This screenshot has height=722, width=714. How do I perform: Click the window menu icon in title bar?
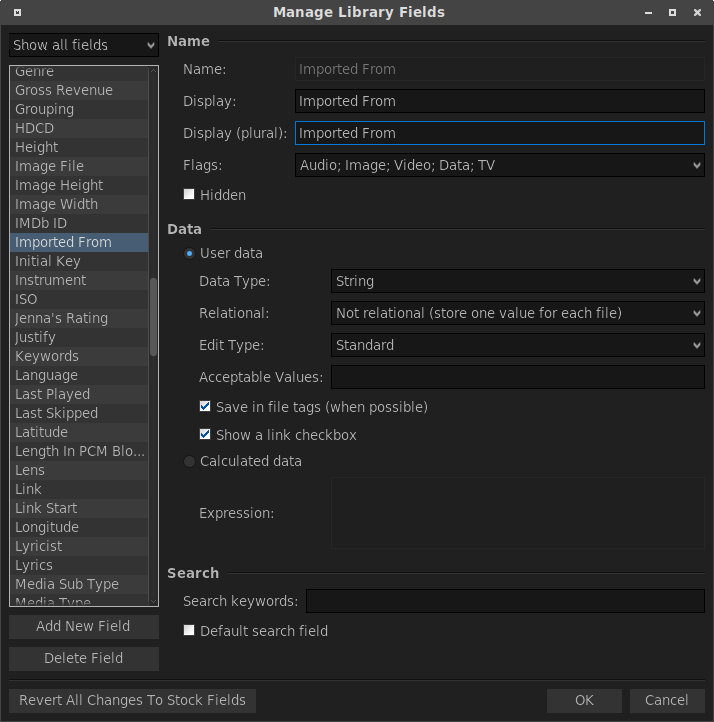tap(18, 13)
